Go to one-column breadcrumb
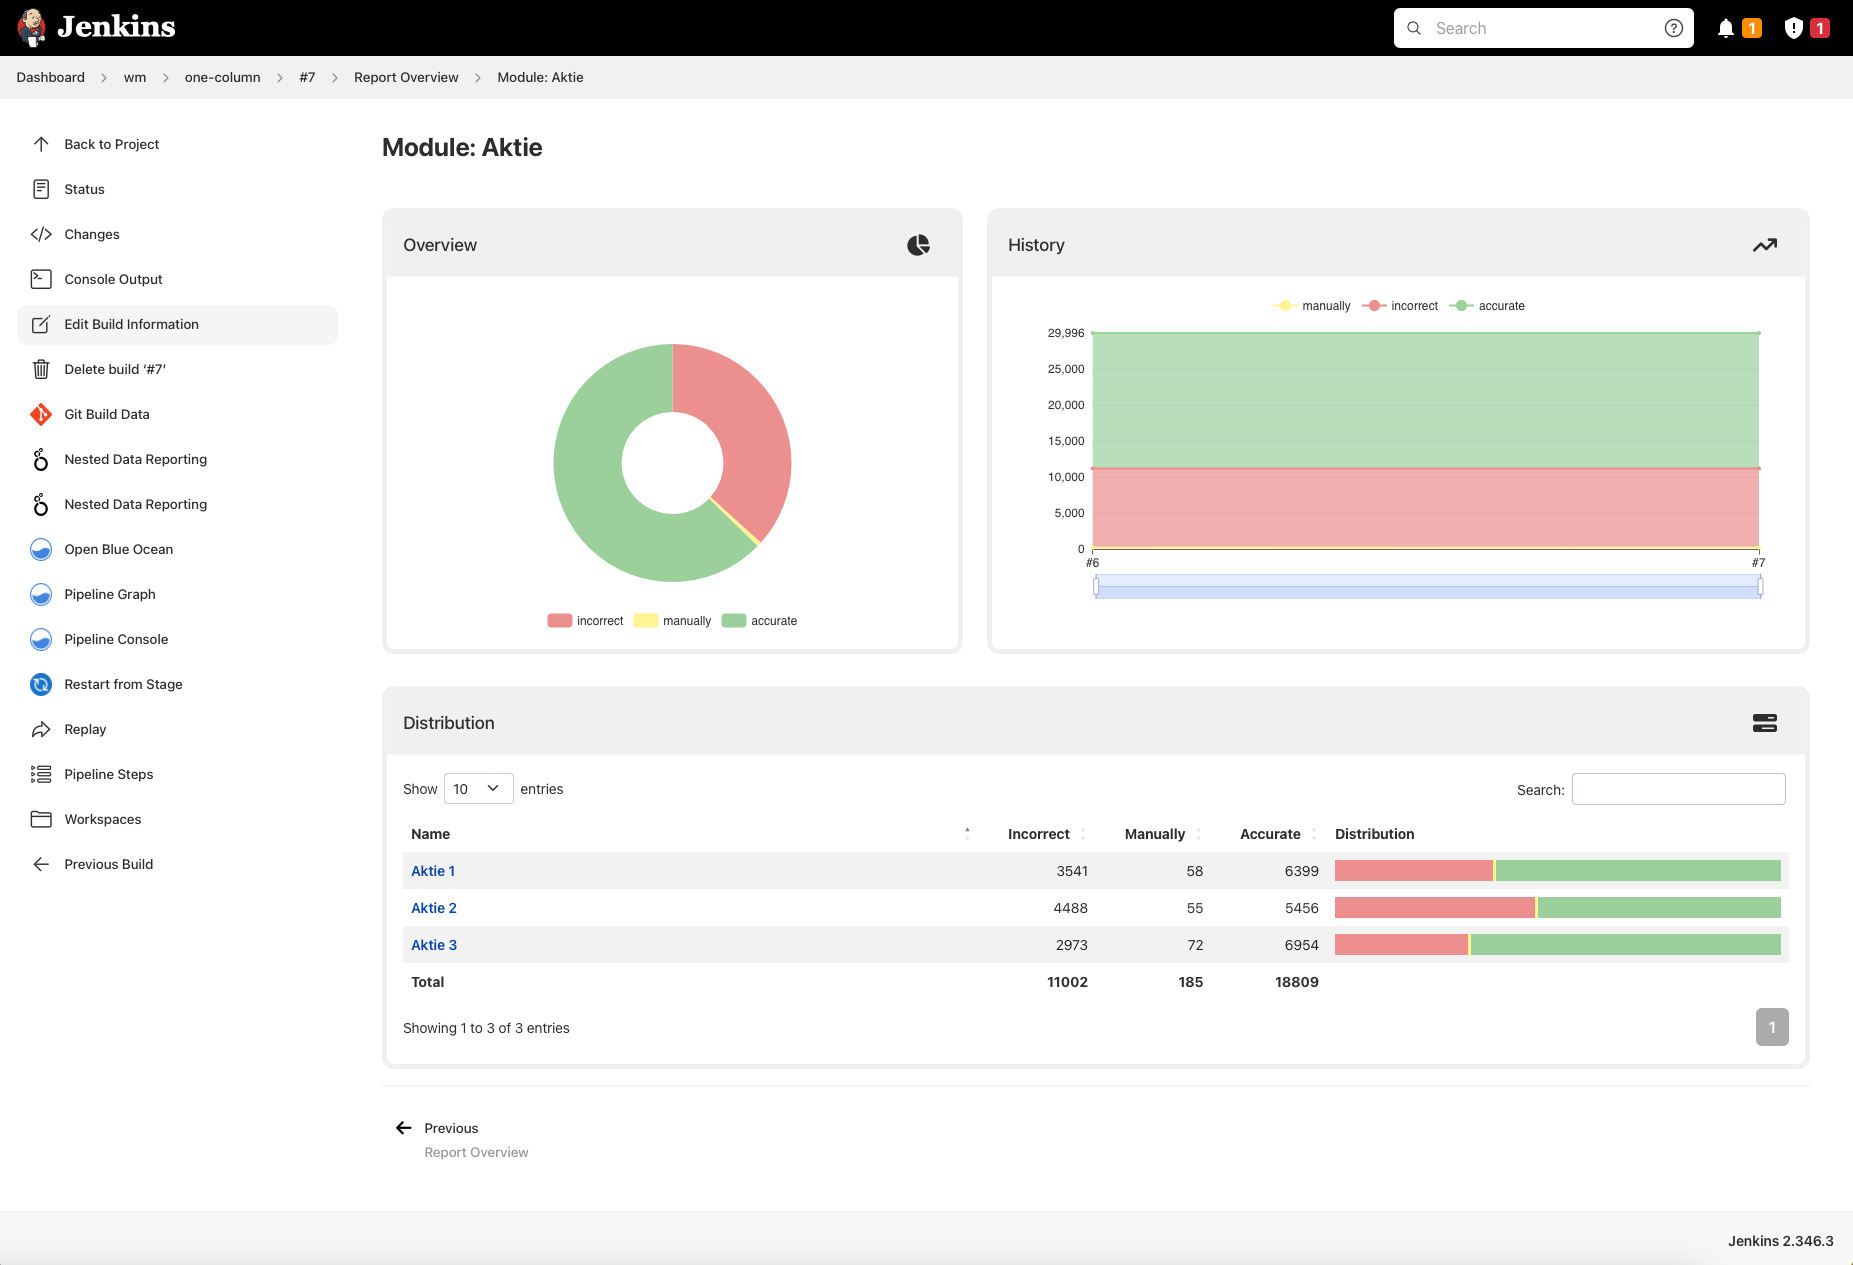Viewport: 1853px width, 1265px height. click(222, 77)
